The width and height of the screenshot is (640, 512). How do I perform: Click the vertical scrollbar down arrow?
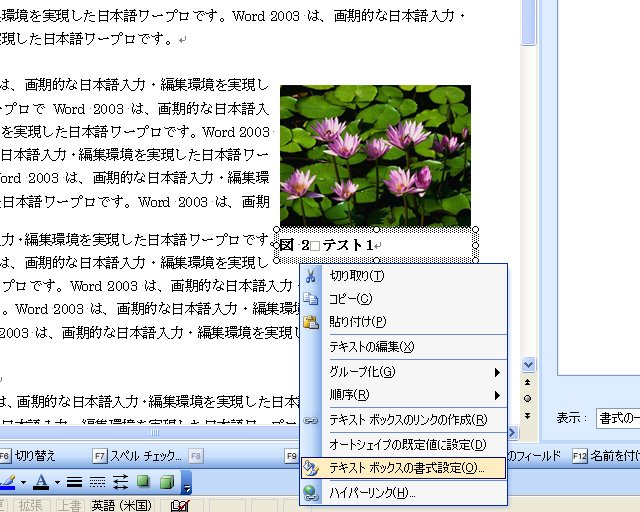click(x=528, y=364)
